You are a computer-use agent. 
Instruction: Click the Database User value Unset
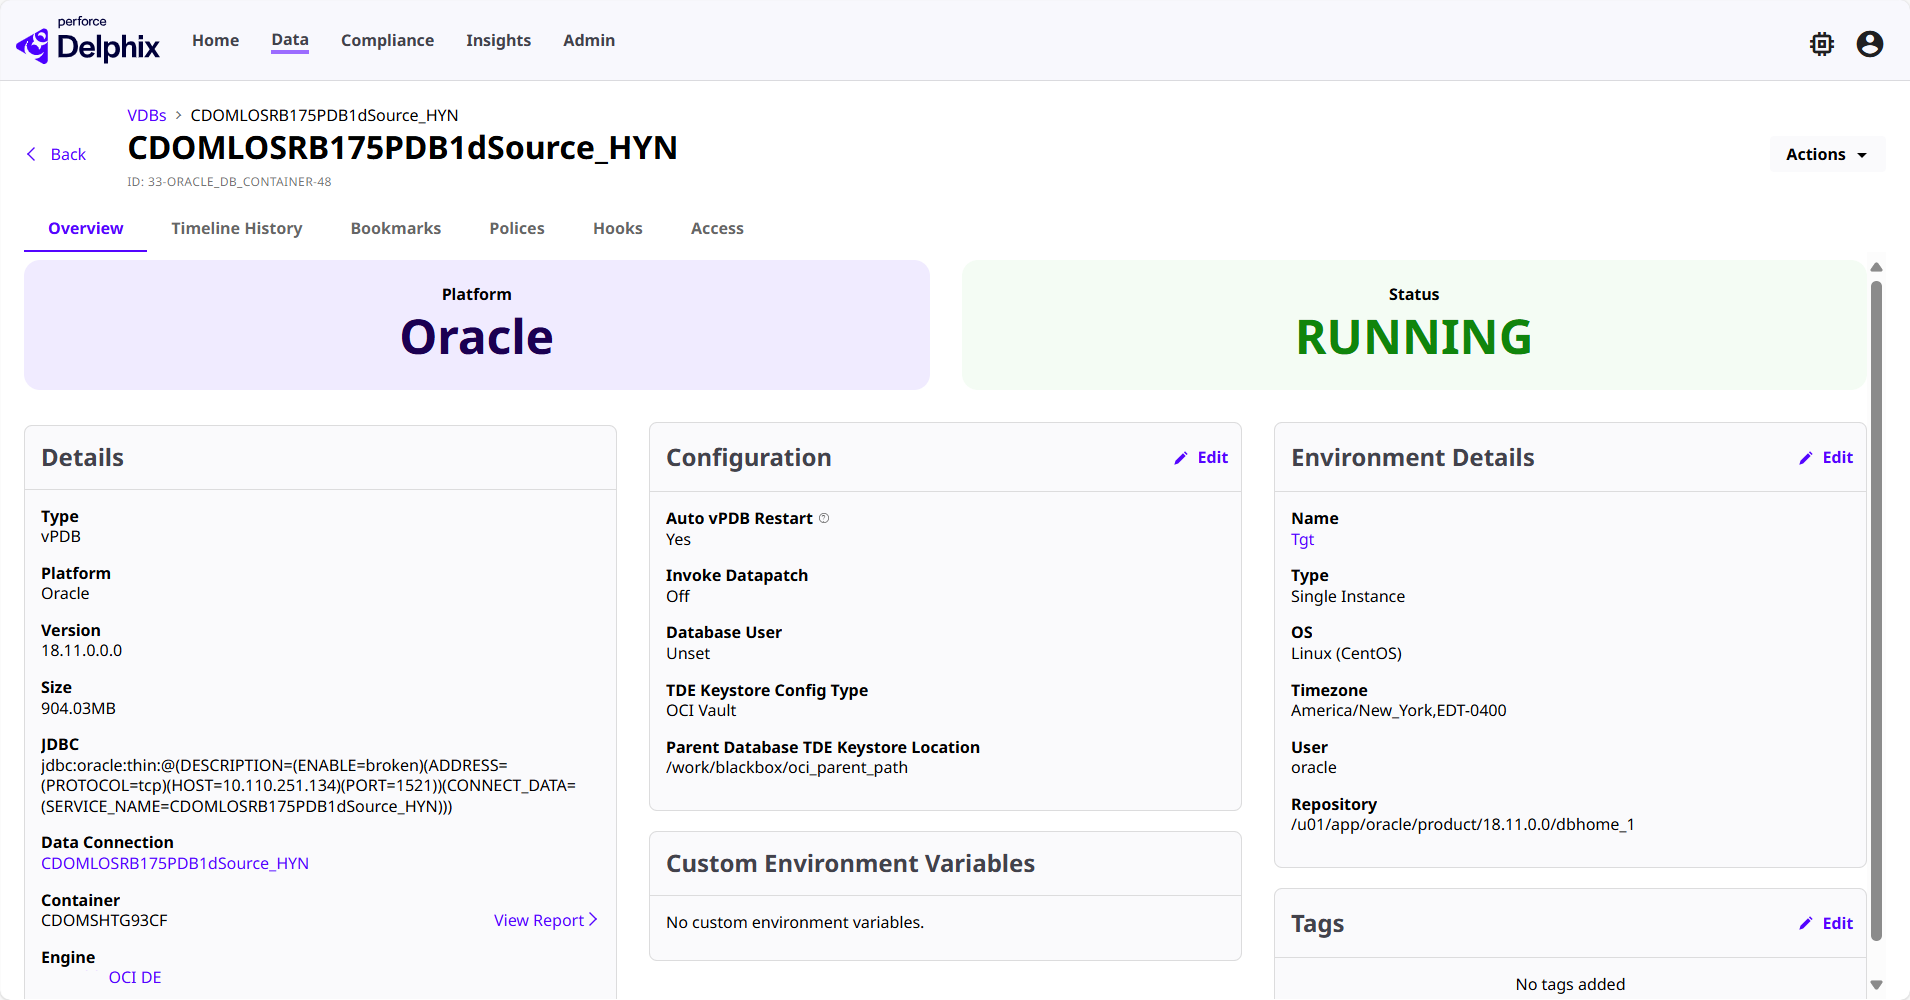[x=688, y=653]
